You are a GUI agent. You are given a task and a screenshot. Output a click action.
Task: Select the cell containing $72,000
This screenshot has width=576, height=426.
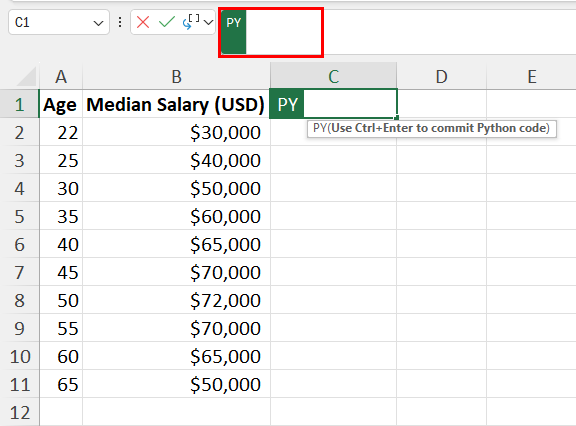(x=176, y=300)
